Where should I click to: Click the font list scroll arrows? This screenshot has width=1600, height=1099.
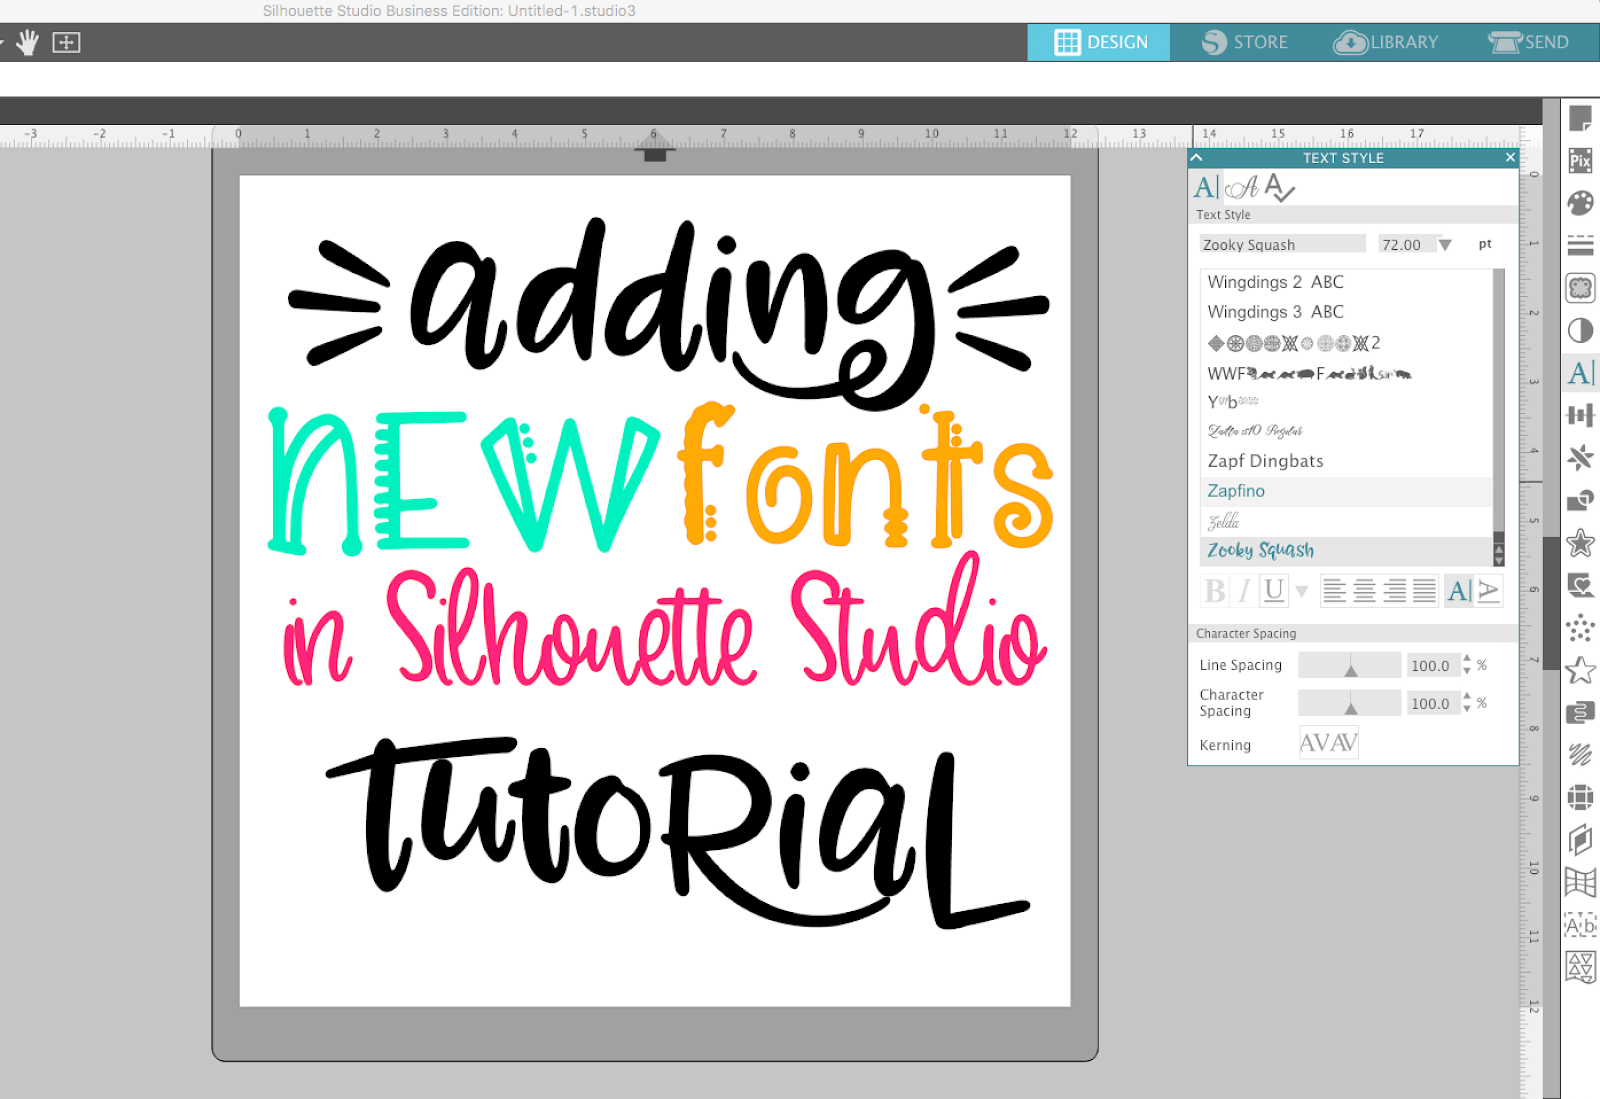point(1498,553)
